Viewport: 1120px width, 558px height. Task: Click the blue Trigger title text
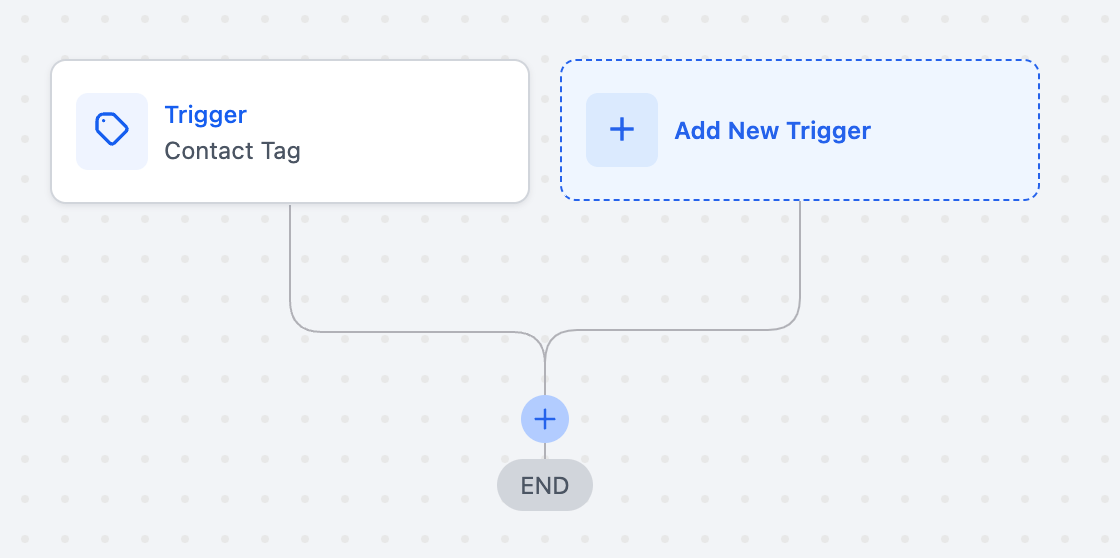pyautogui.click(x=205, y=115)
